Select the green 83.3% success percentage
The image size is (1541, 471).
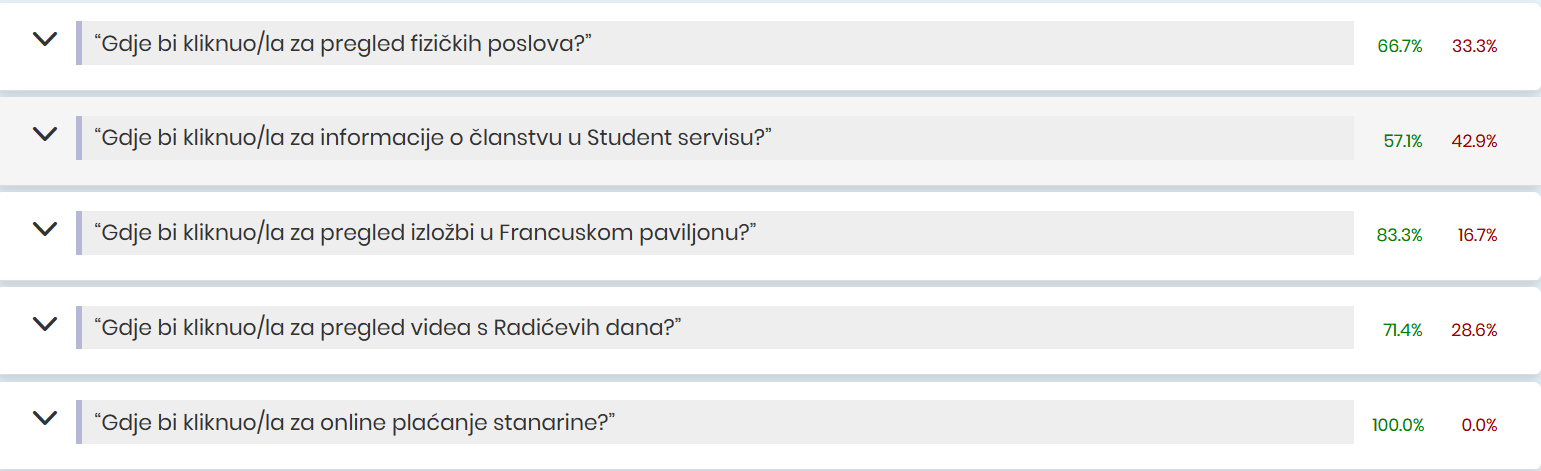1399,235
